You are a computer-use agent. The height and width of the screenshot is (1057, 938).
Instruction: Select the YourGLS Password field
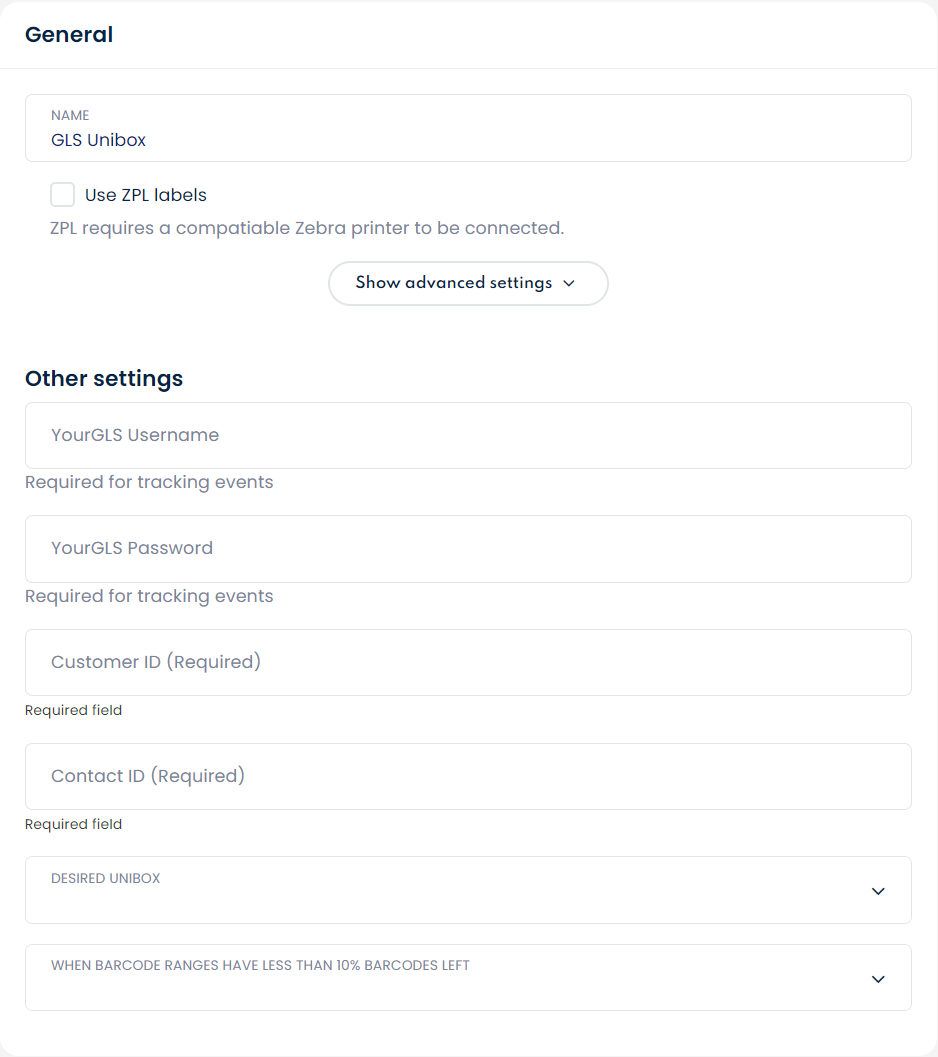[x=468, y=548]
